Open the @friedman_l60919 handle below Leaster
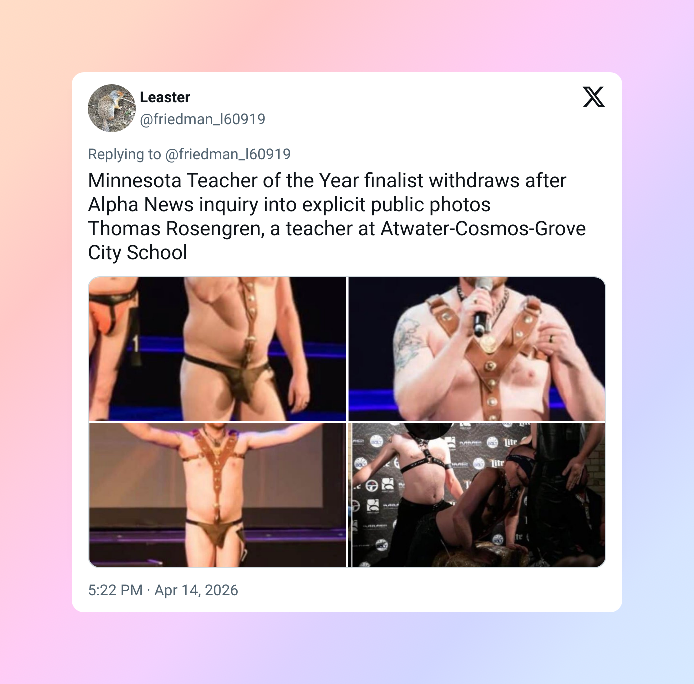Image resolution: width=694 pixels, height=684 pixels. [x=202, y=119]
